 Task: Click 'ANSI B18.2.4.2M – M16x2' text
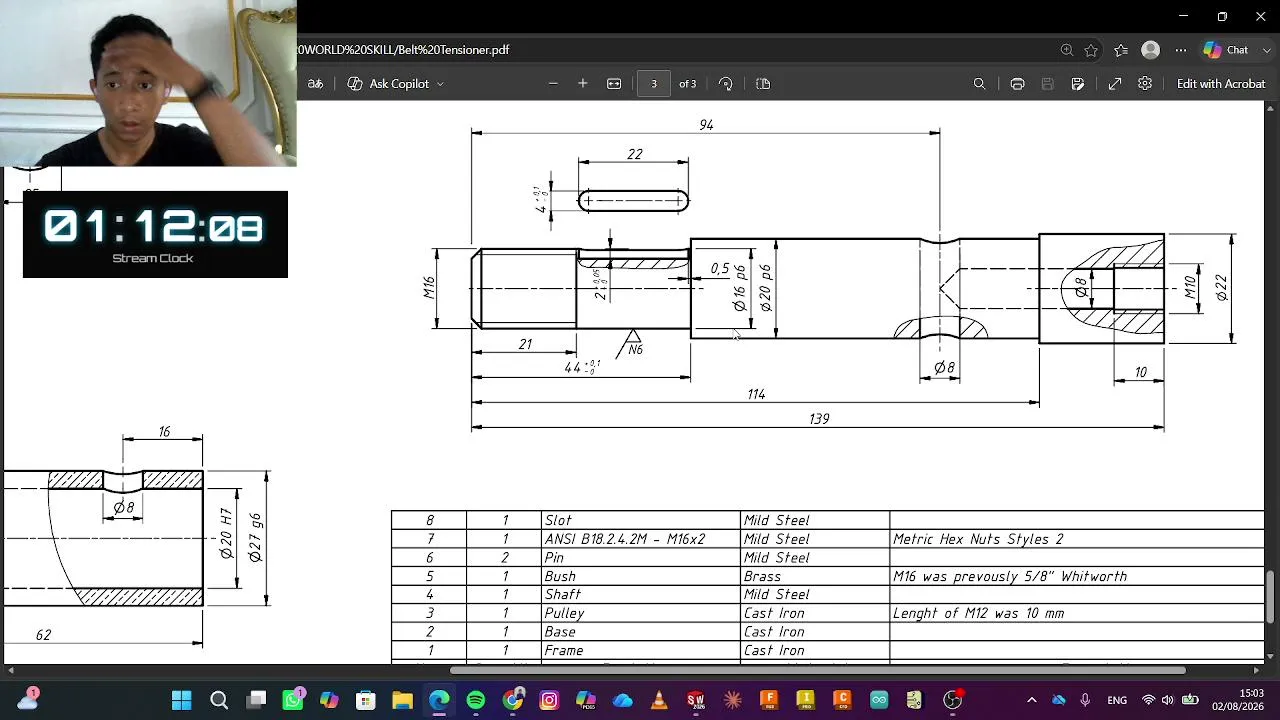[625, 539]
